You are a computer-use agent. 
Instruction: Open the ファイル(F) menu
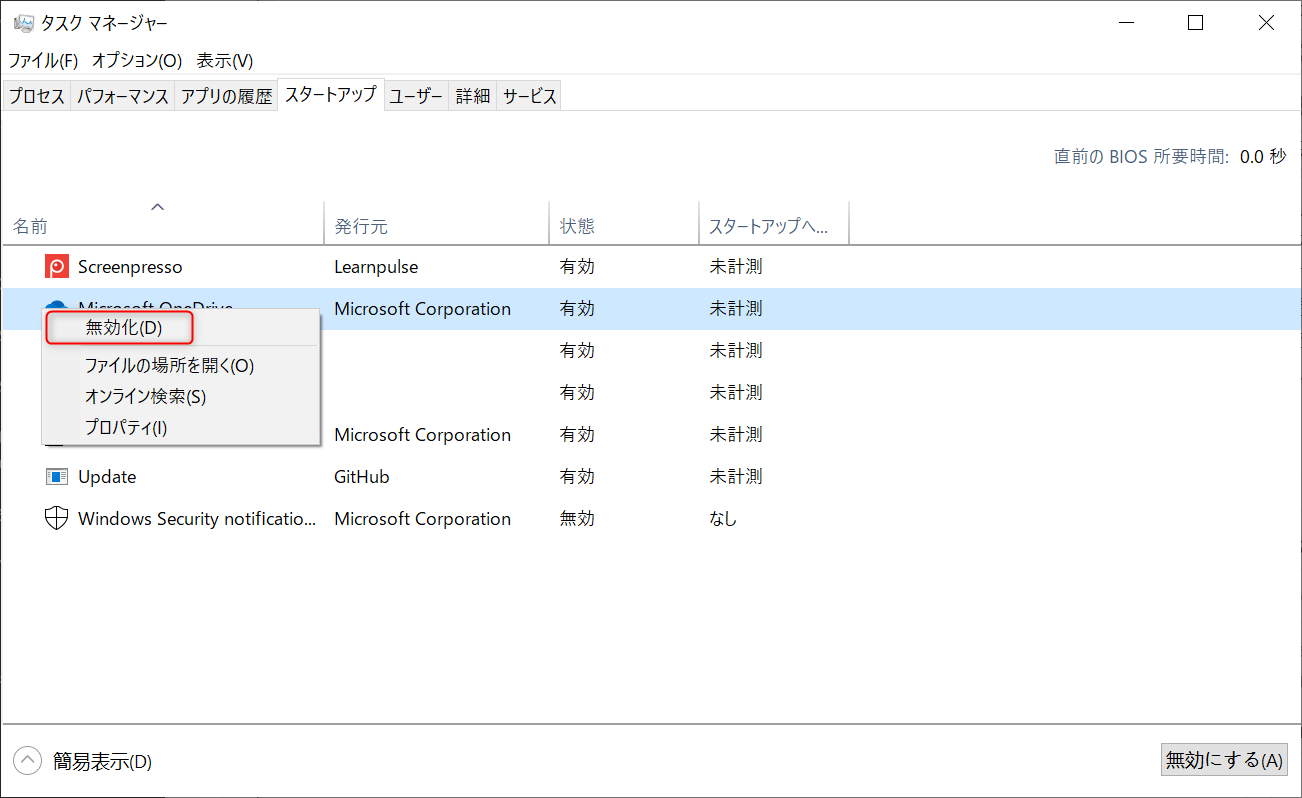(x=43, y=60)
